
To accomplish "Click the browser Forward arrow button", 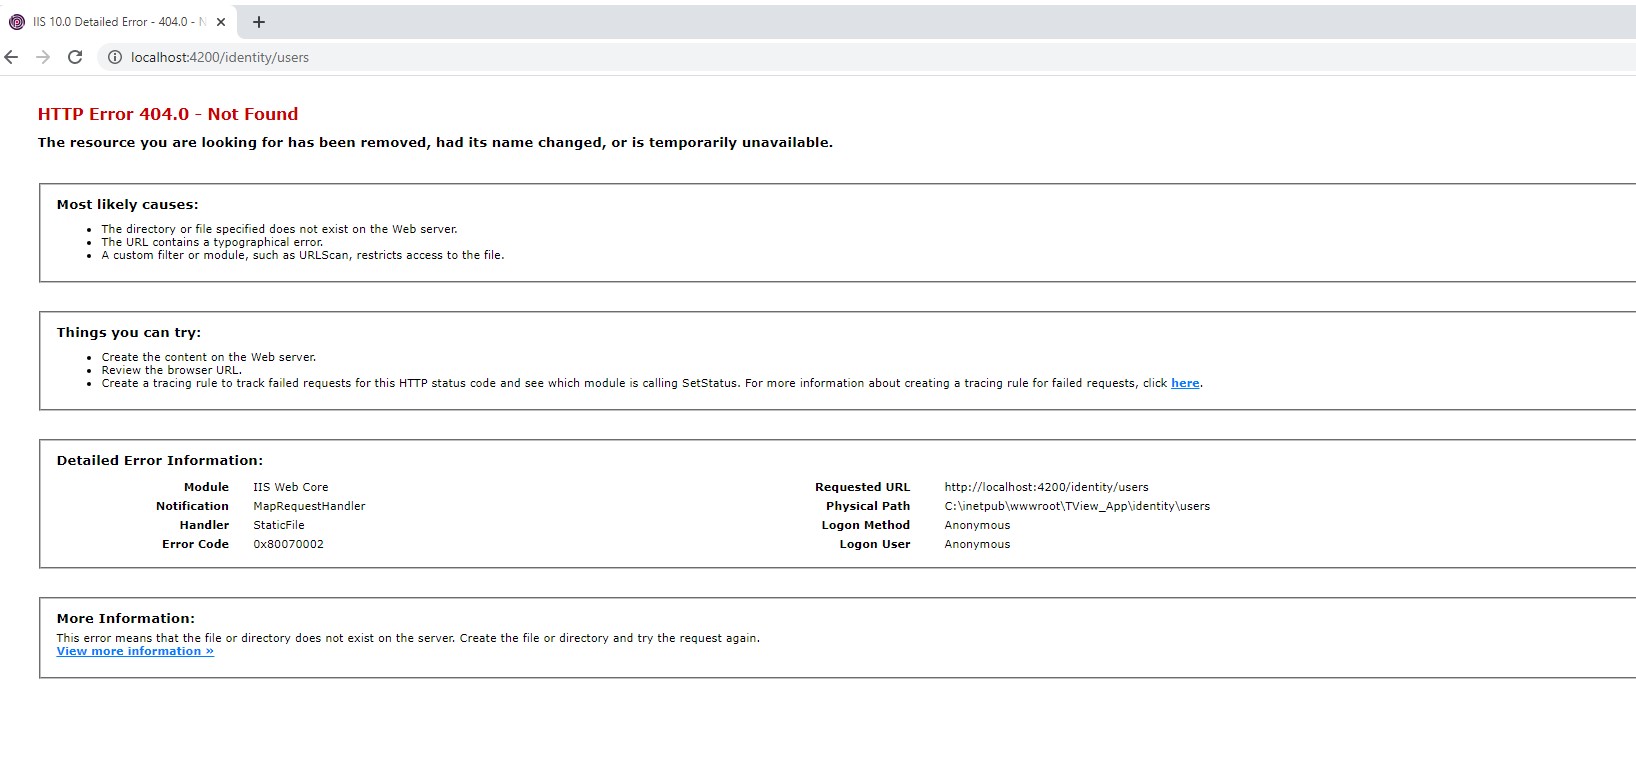I will pyautogui.click(x=43, y=57).
